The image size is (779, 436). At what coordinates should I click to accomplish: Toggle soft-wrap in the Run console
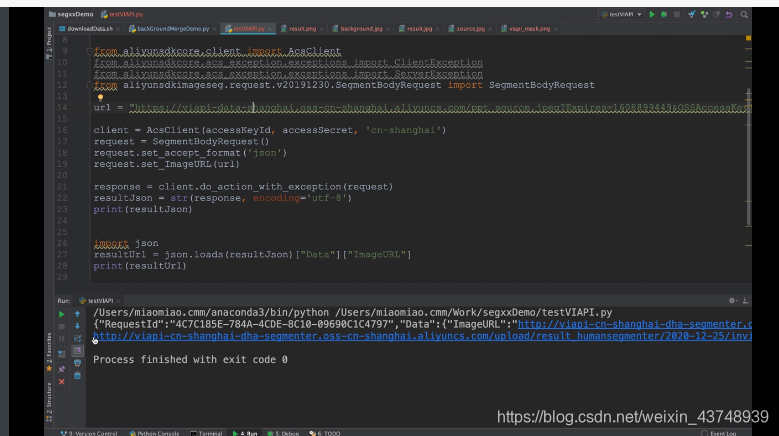78,339
